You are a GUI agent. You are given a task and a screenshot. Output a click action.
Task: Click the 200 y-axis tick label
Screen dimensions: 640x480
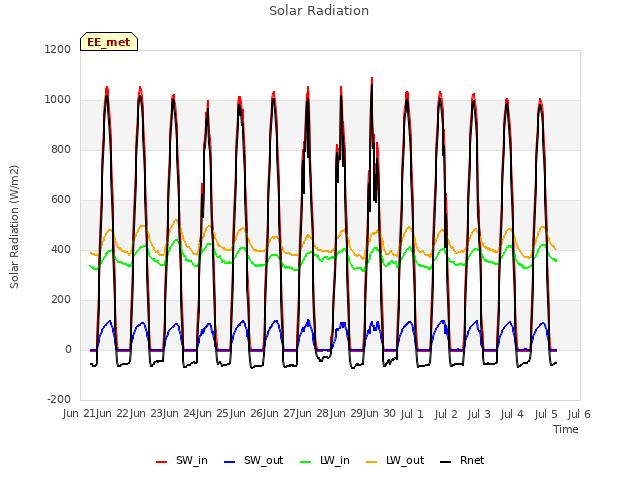(61, 300)
